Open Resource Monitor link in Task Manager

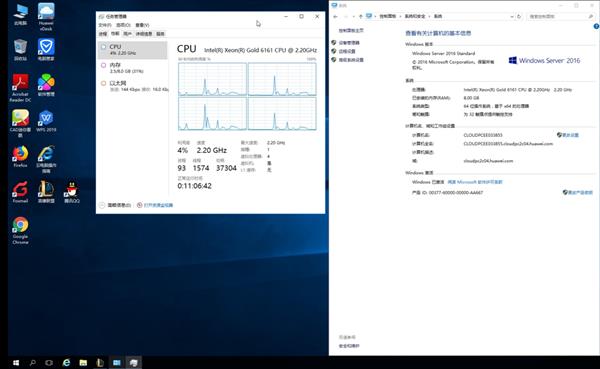155,205
